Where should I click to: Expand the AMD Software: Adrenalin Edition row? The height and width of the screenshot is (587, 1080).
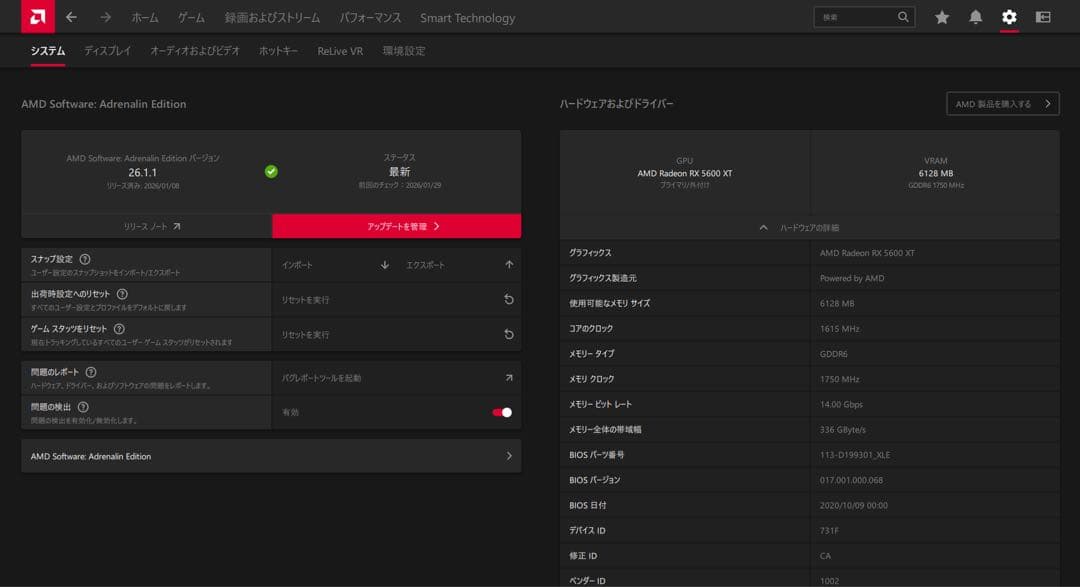[x=508, y=455]
